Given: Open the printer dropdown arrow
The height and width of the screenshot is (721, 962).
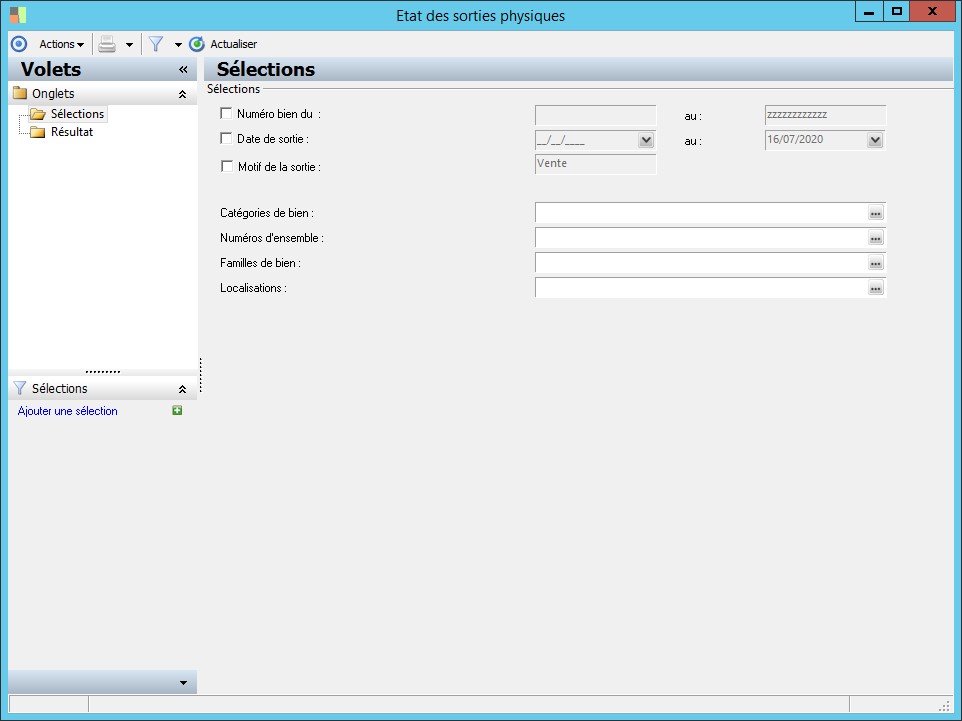Looking at the screenshot, I should (129, 45).
